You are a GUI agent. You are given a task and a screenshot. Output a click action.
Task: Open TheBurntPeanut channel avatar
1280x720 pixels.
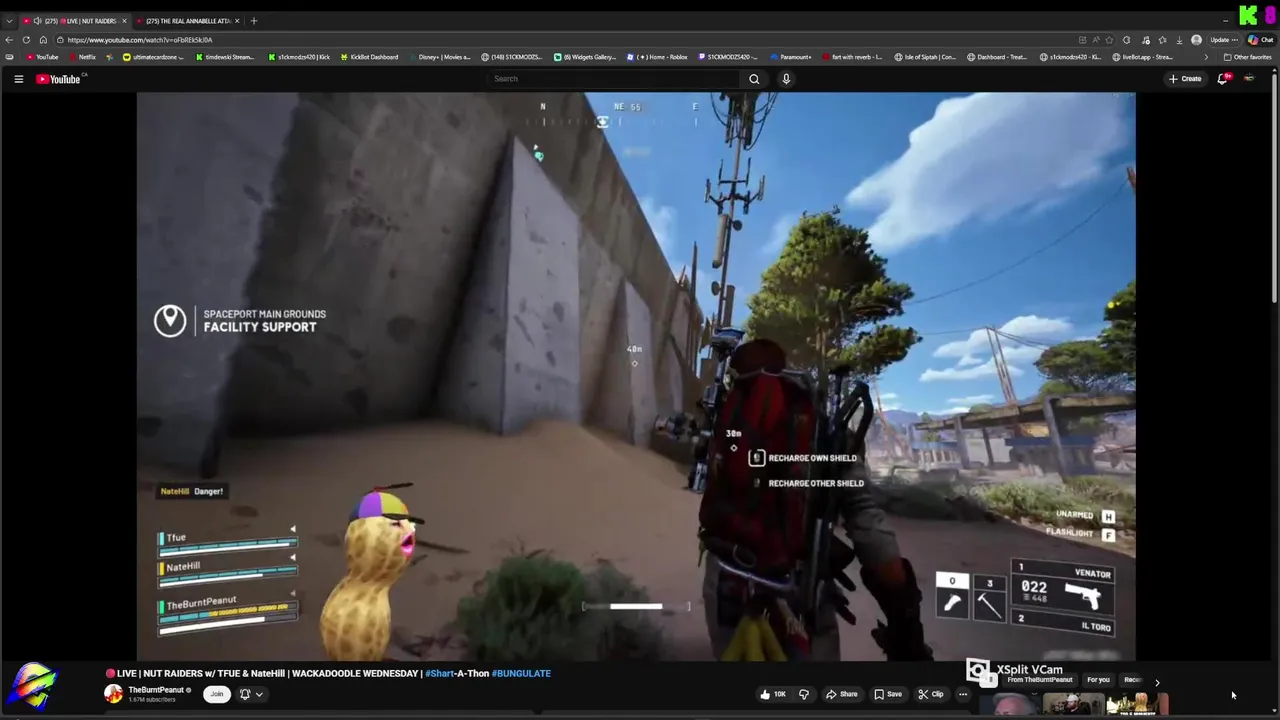[x=114, y=694]
